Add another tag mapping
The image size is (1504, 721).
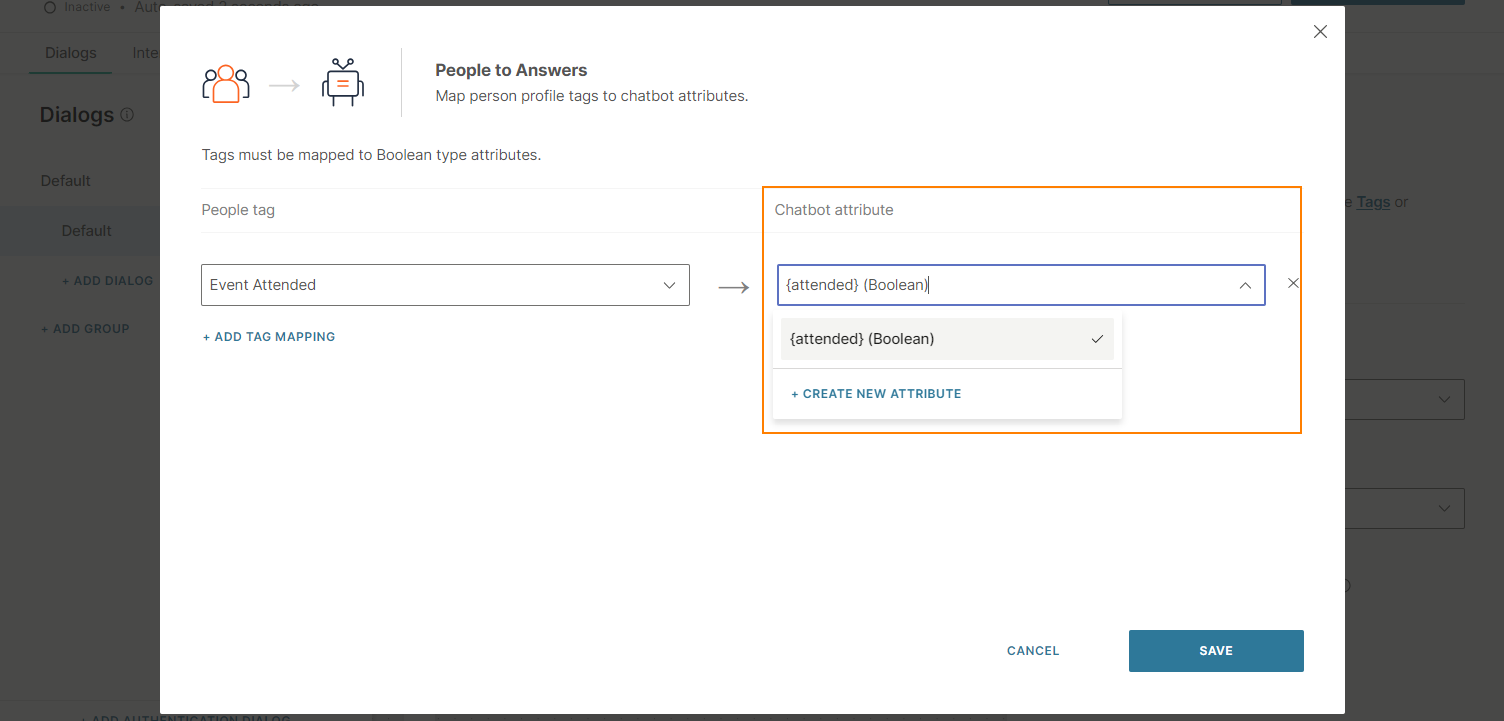click(x=269, y=337)
